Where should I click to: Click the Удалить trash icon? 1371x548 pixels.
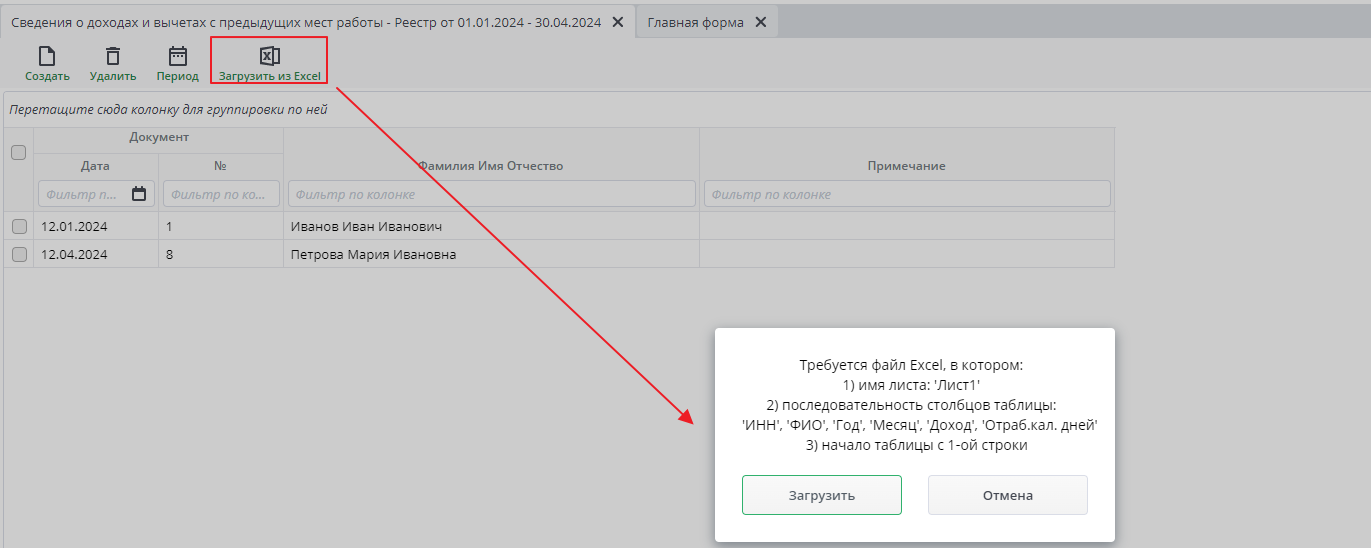click(x=113, y=56)
